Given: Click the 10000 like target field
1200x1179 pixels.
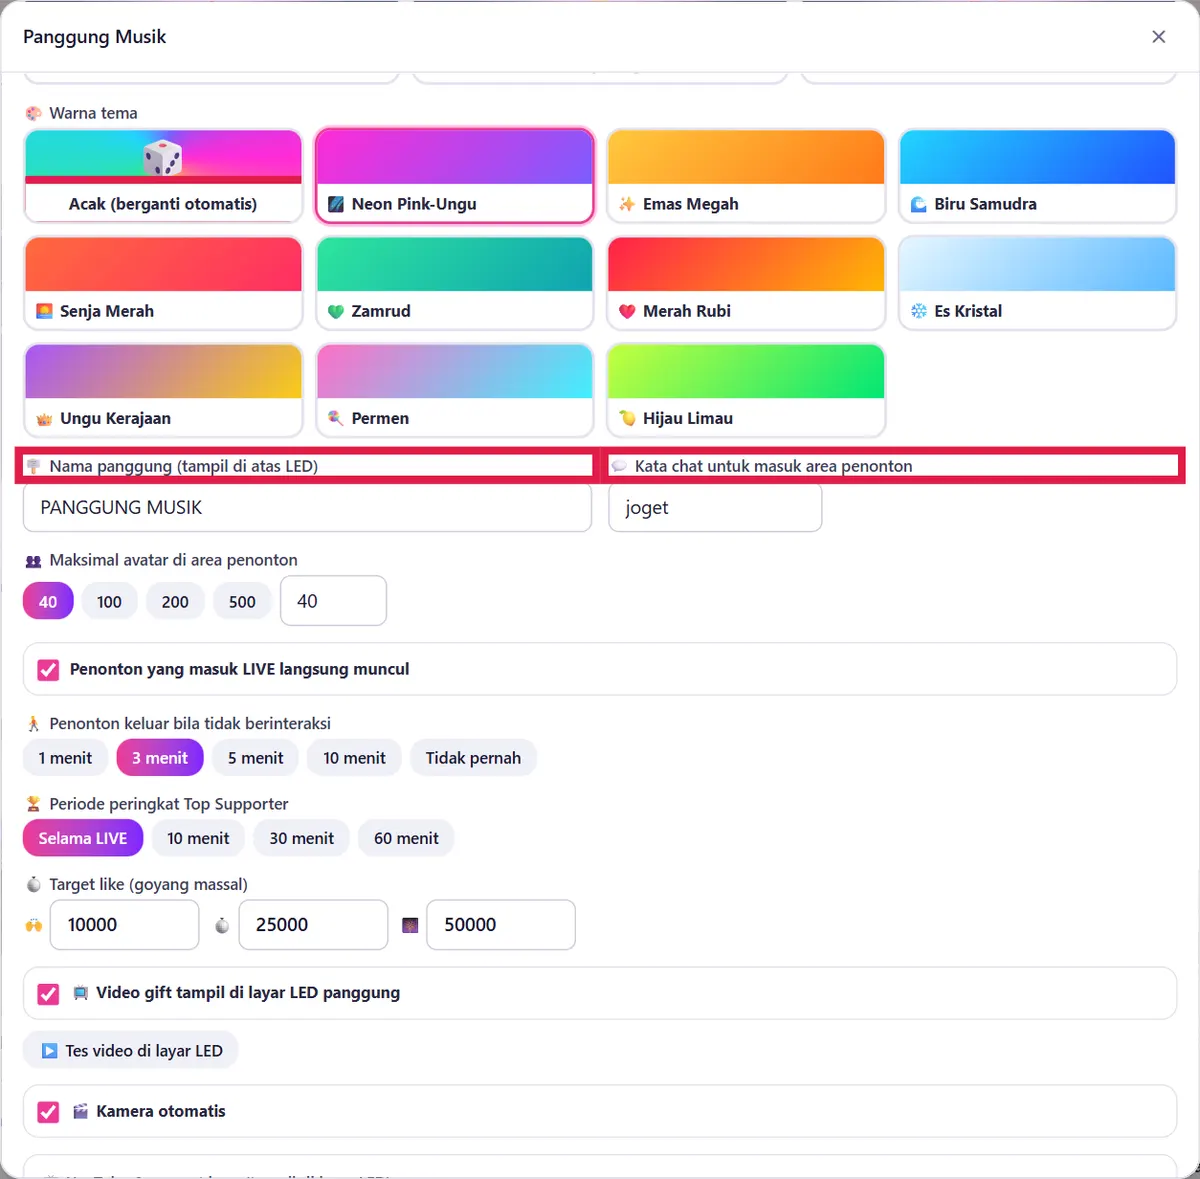Looking at the screenshot, I should tap(125, 925).
